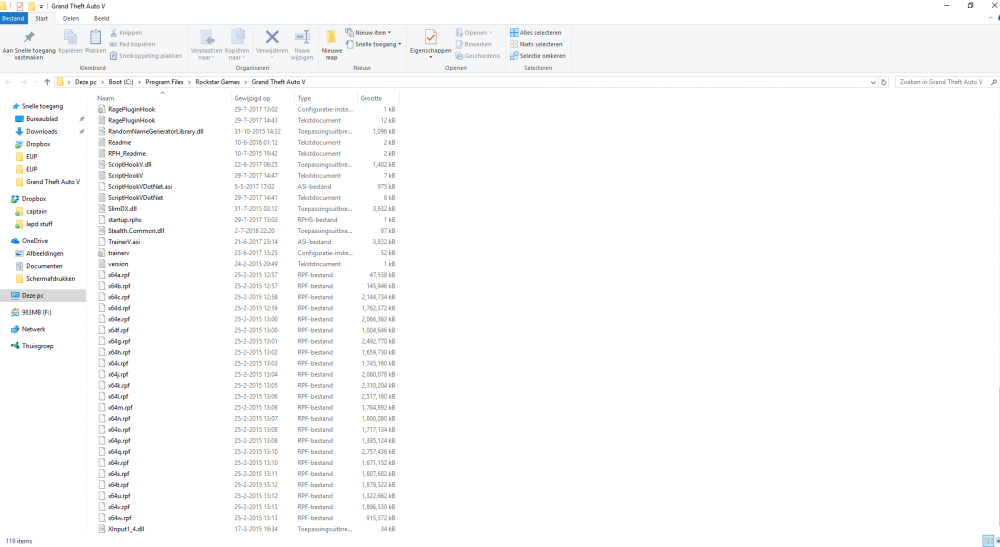The width and height of the screenshot is (1000, 547).
Task: Refresh the address bar location
Action: click(x=883, y=82)
